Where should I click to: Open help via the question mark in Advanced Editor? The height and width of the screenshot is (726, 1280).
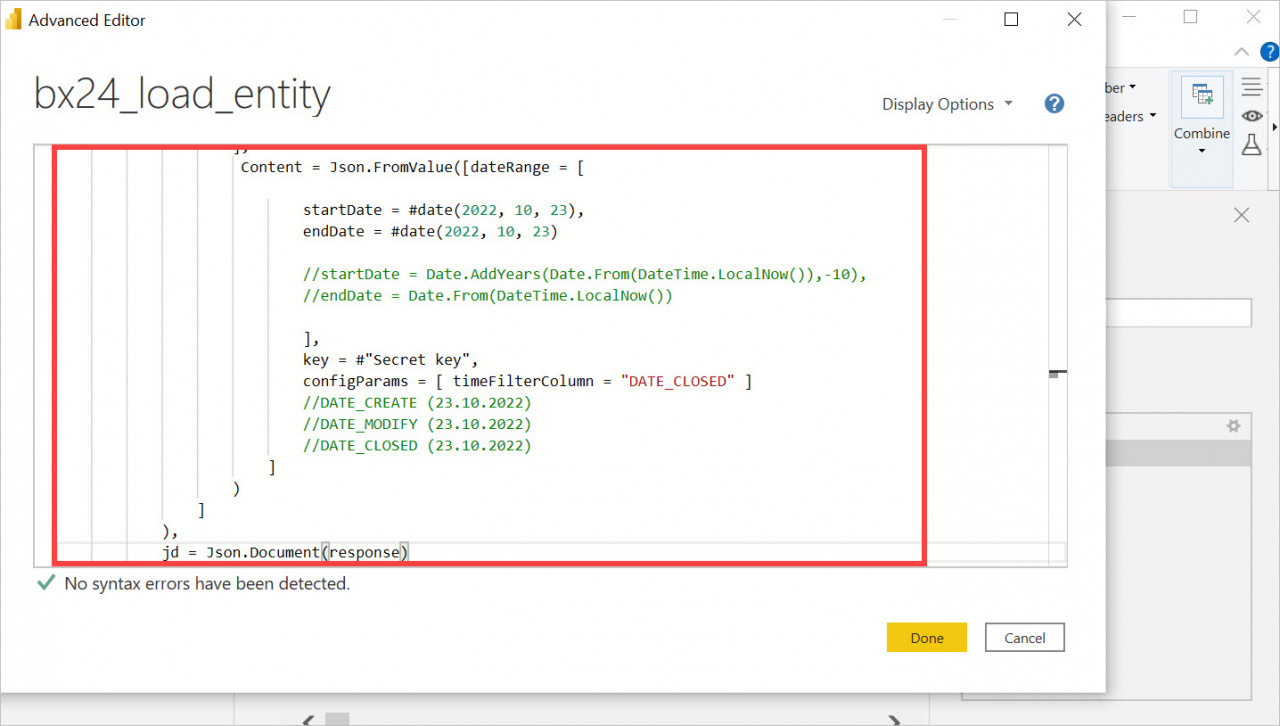click(1054, 103)
